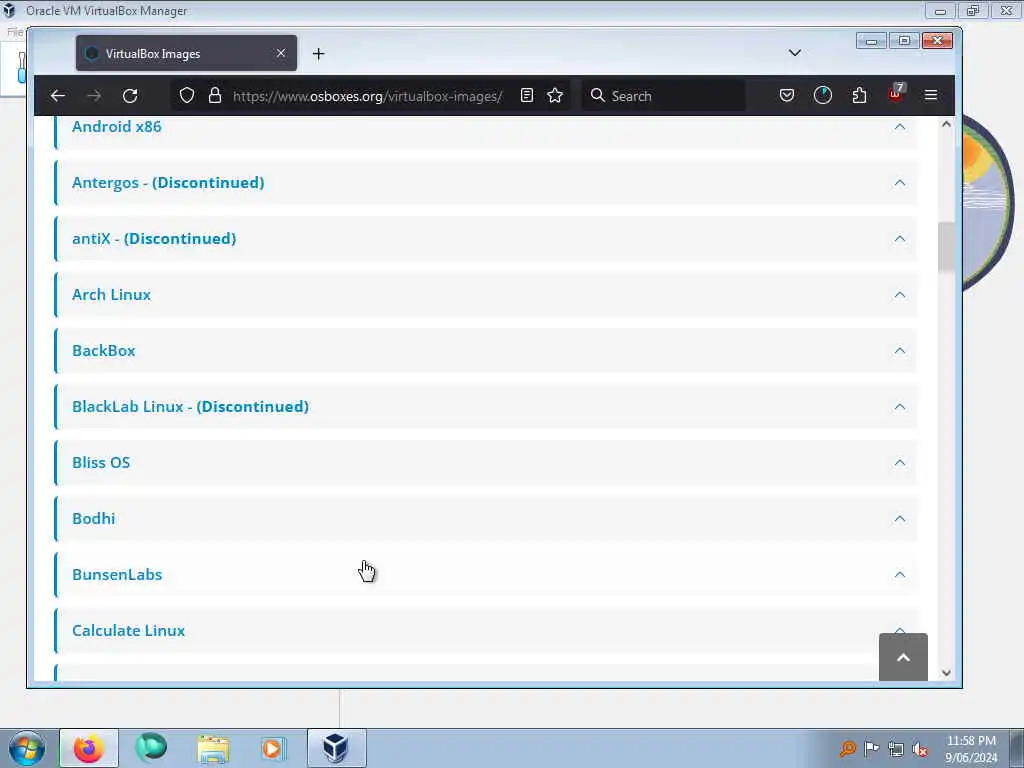
Task: Go back to the previous page in Firefox
Action: [57, 96]
